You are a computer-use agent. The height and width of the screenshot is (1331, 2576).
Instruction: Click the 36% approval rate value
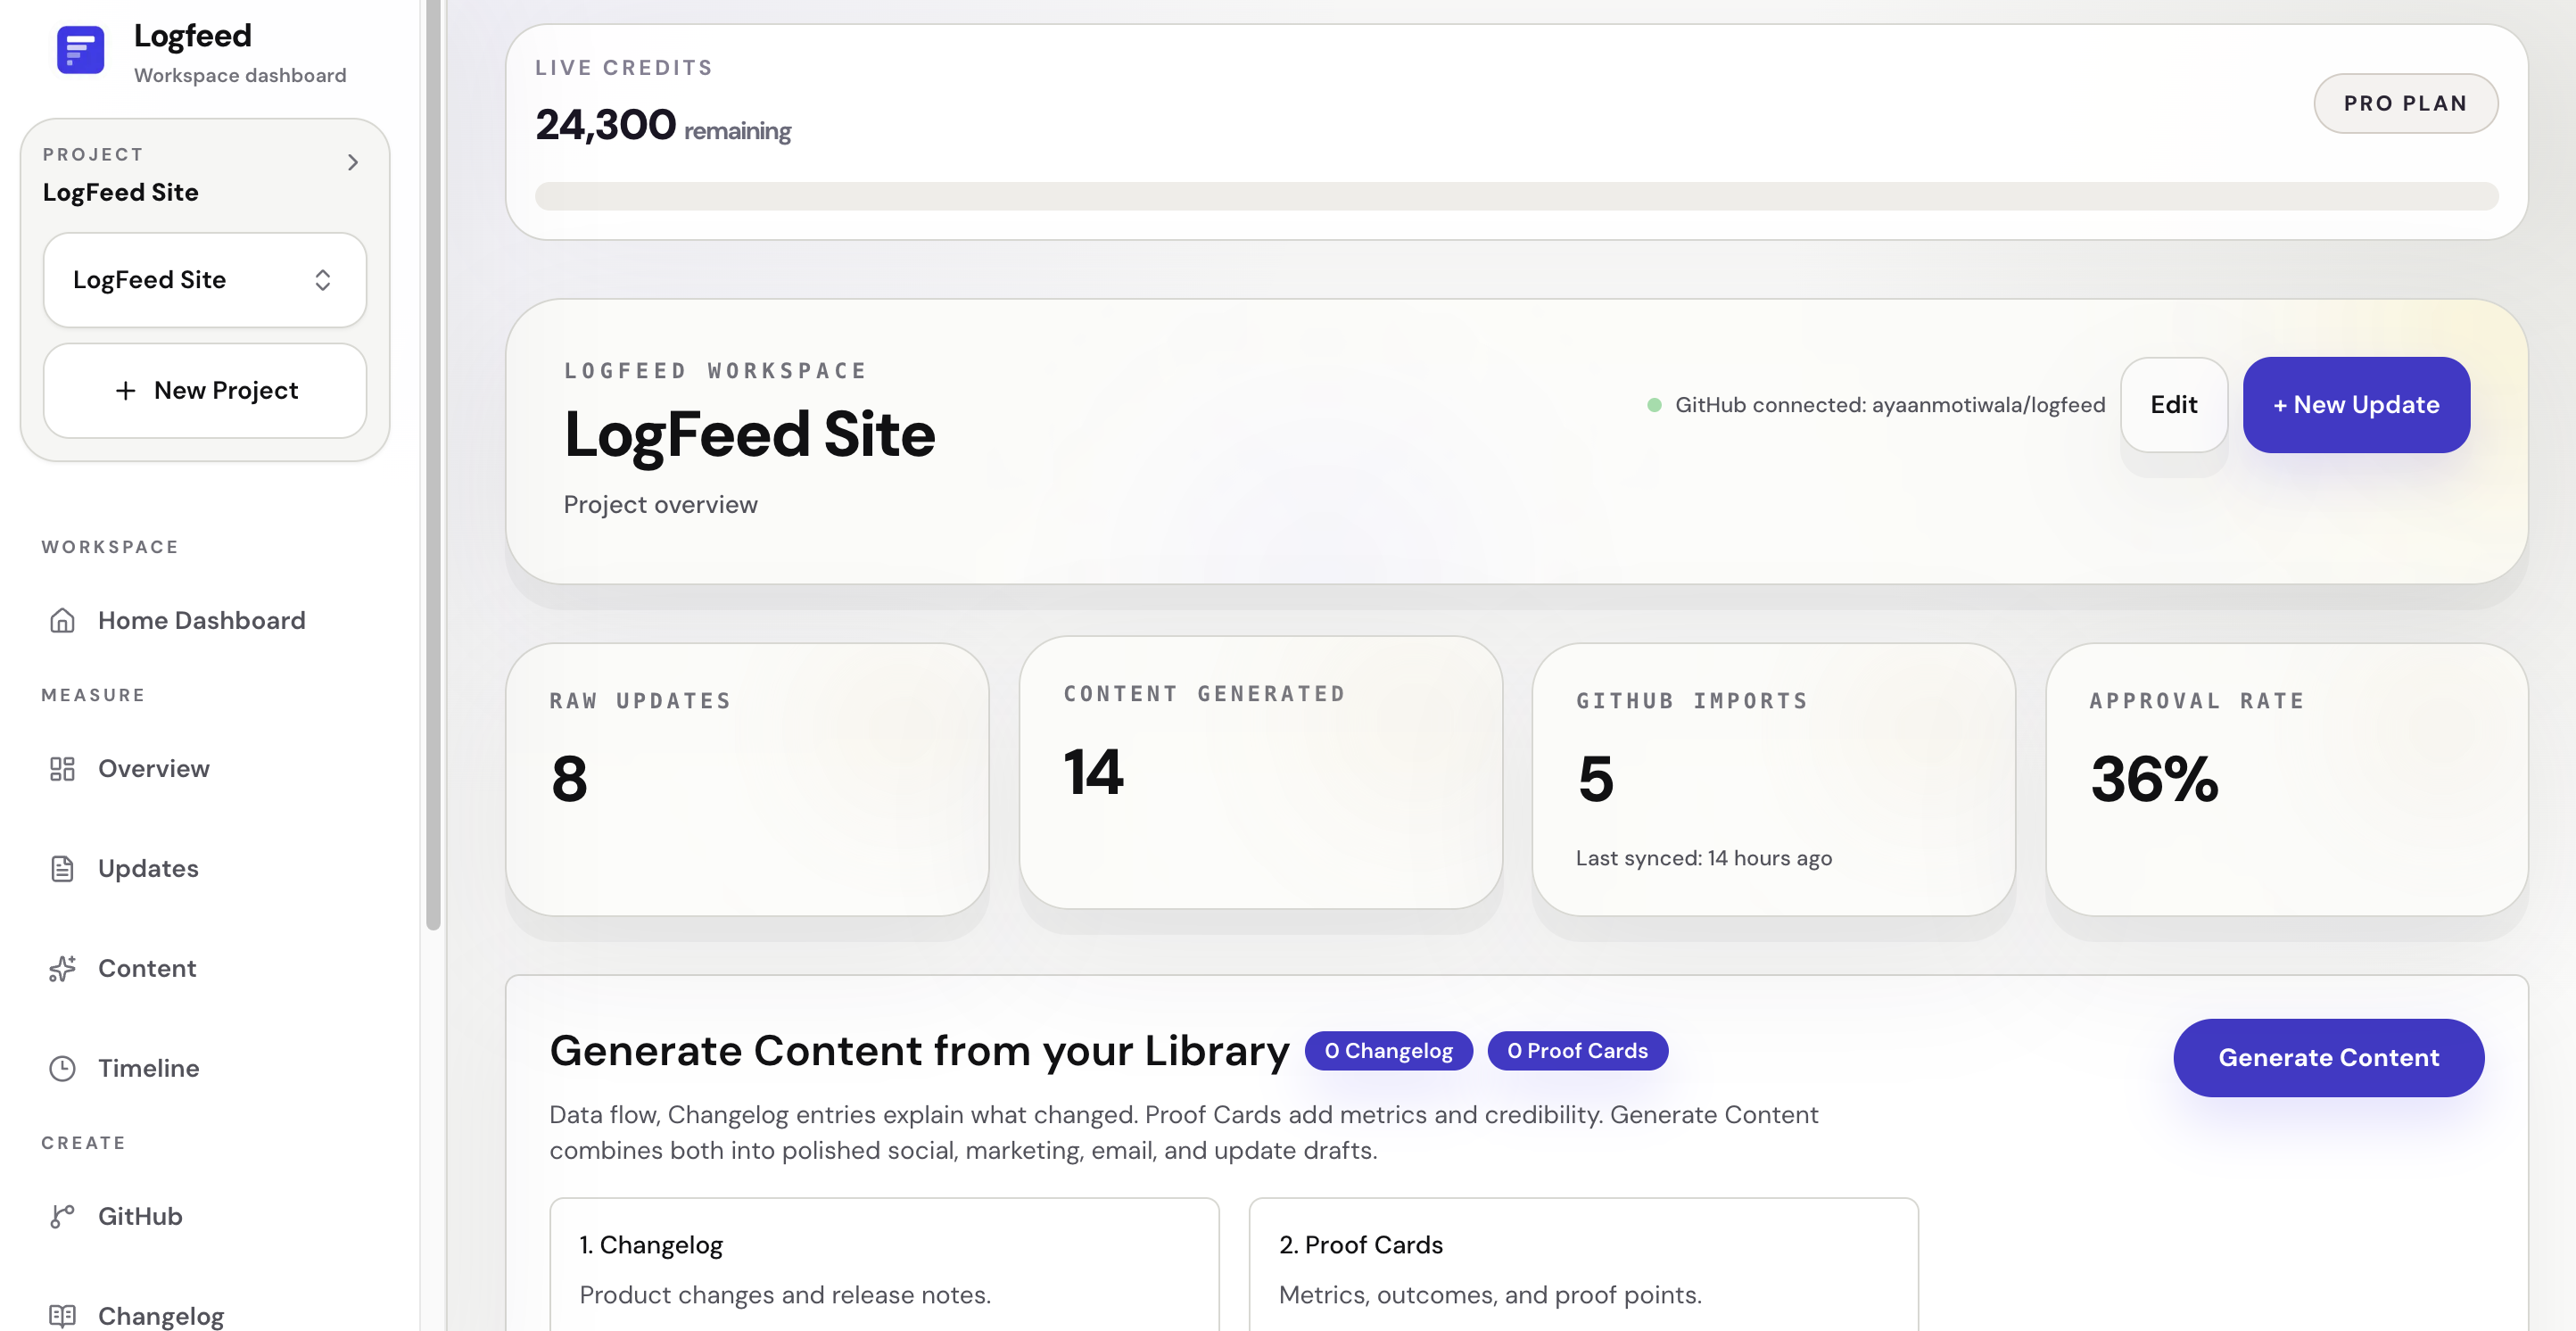[x=2154, y=779]
